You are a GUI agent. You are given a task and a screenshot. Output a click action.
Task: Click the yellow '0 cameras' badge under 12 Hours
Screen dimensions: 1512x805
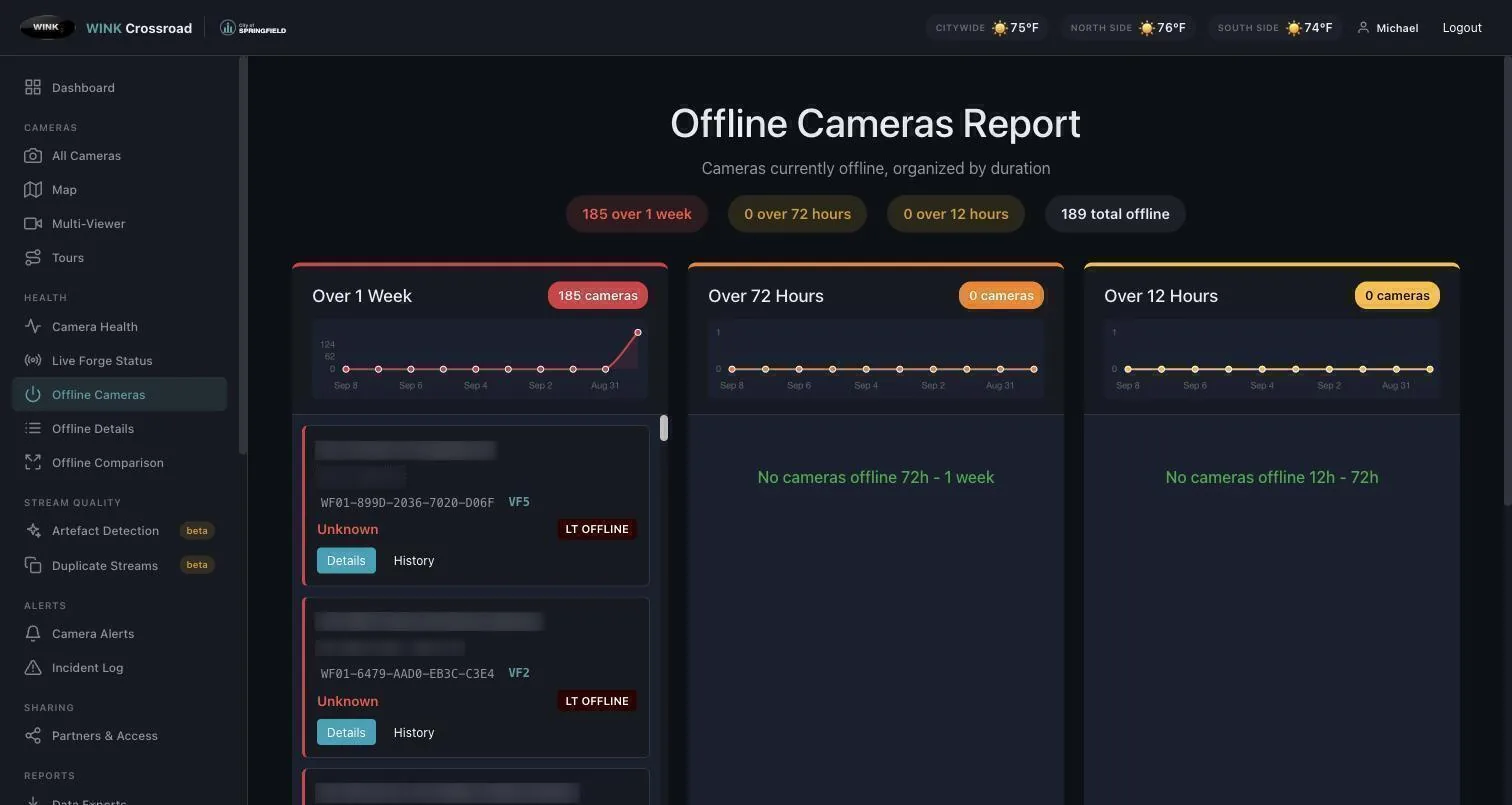coord(1397,296)
